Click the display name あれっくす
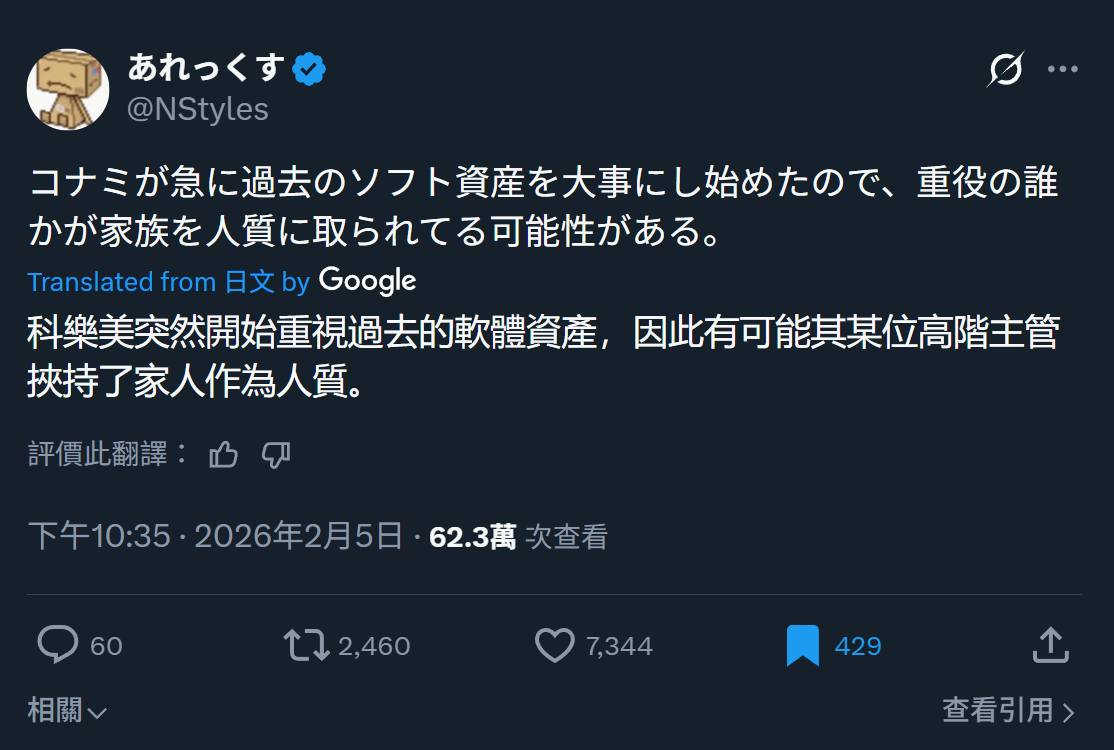The height and width of the screenshot is (750, 1114). 207,69
